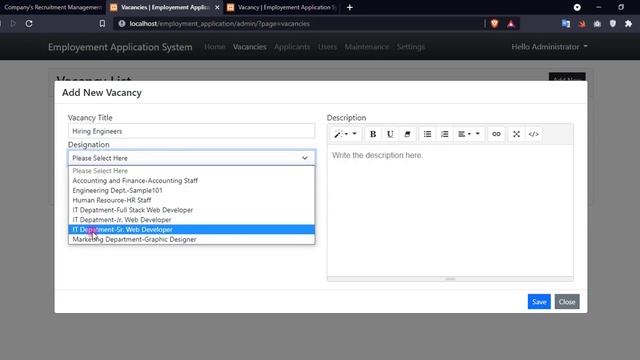Bookmark this page in address bar
The width and height of the screenshot is (640, 360).
coord(102,24)
